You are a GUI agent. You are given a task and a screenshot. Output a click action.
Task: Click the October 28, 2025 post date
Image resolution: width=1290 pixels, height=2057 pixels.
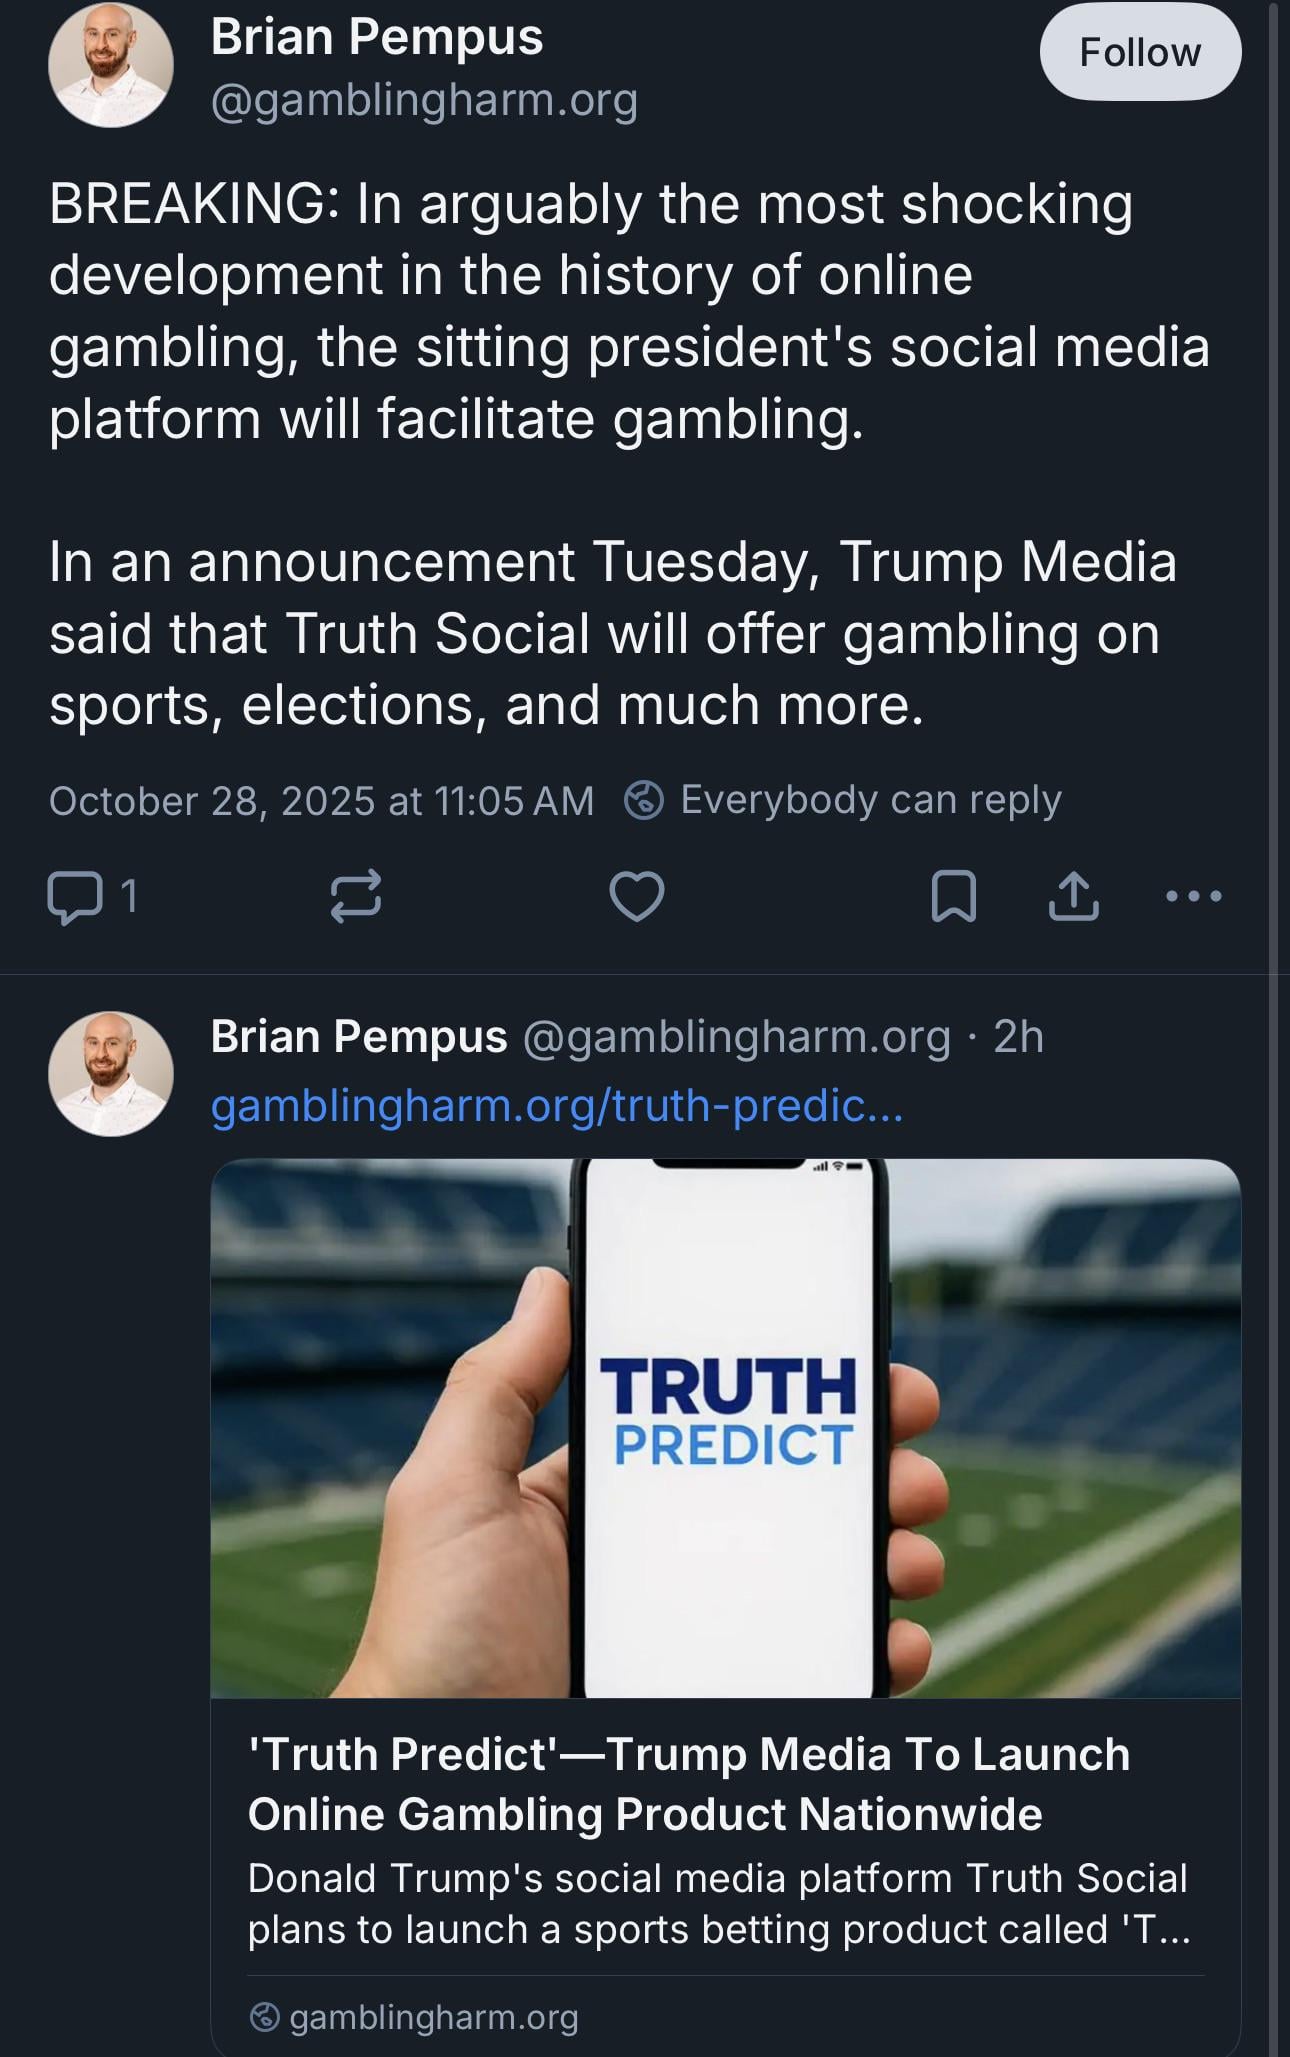(x=321, y=801)
